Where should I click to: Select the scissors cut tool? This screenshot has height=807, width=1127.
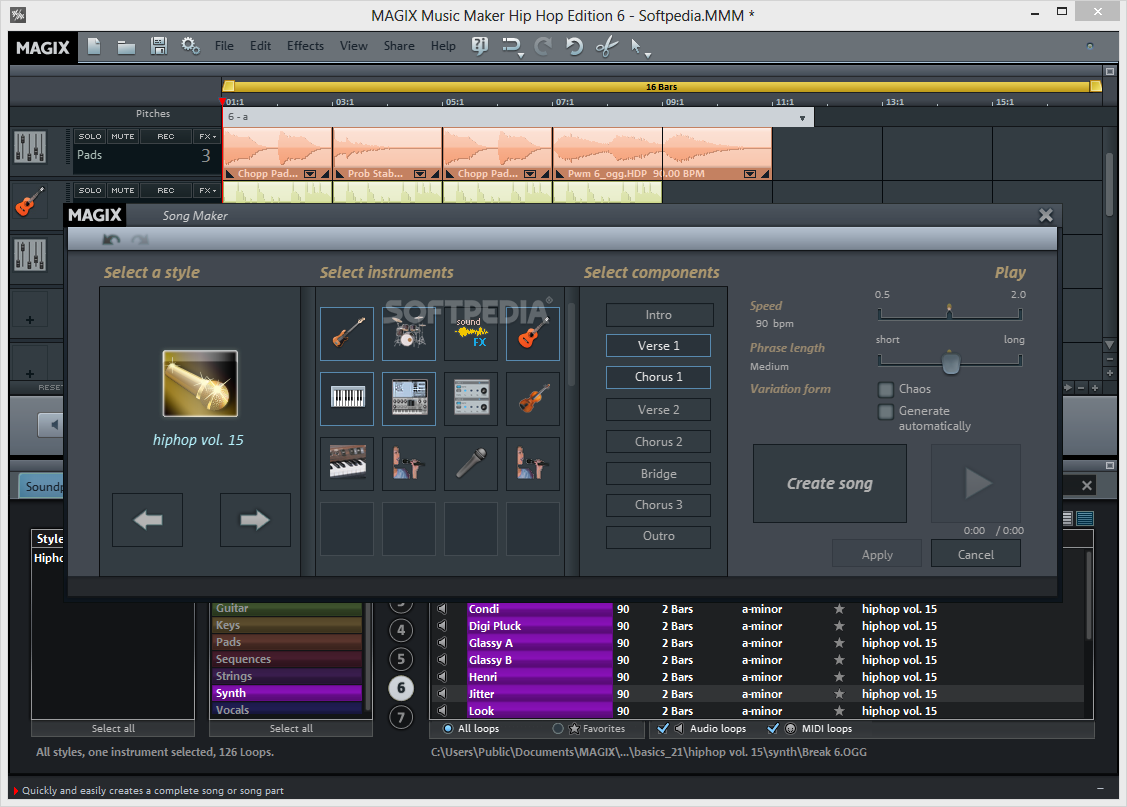coord(607,47)
